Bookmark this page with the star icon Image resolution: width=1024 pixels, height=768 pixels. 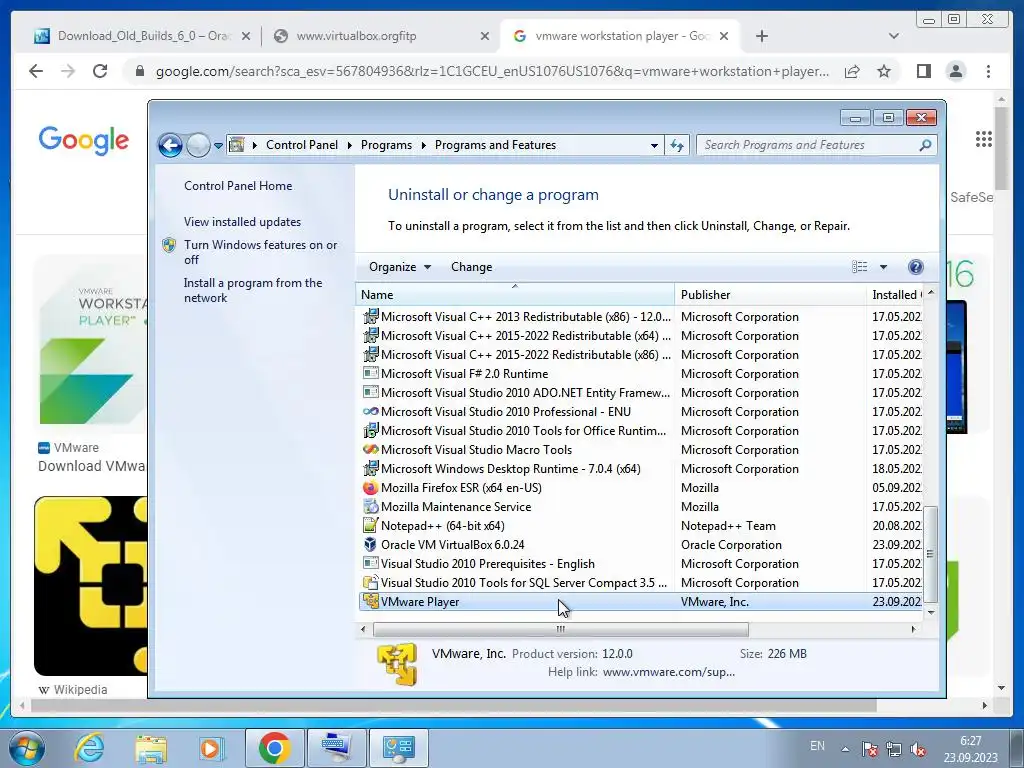pyautogui.click(x=884, y=71)
